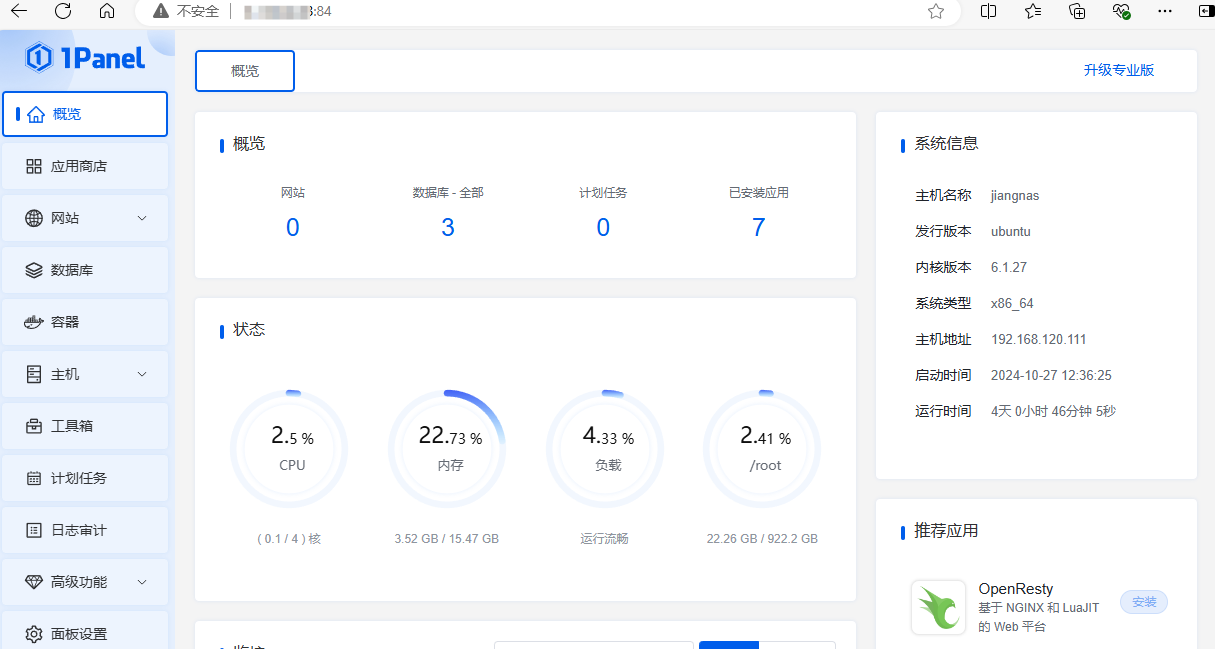Viewport: 1215px width, 649px height.
Task: Open Containers (容器) docker icon
Action: [x=34, y=322]
